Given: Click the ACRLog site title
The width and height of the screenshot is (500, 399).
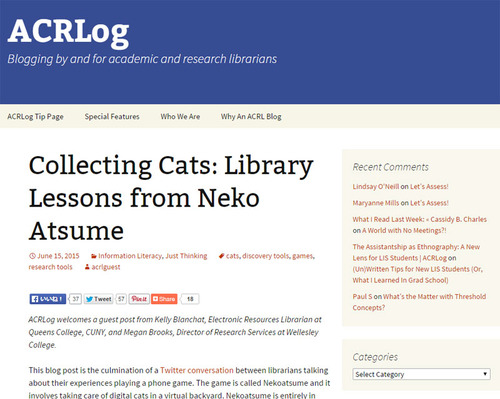Looking at the screenshot, I should click(x=68, y=32).
